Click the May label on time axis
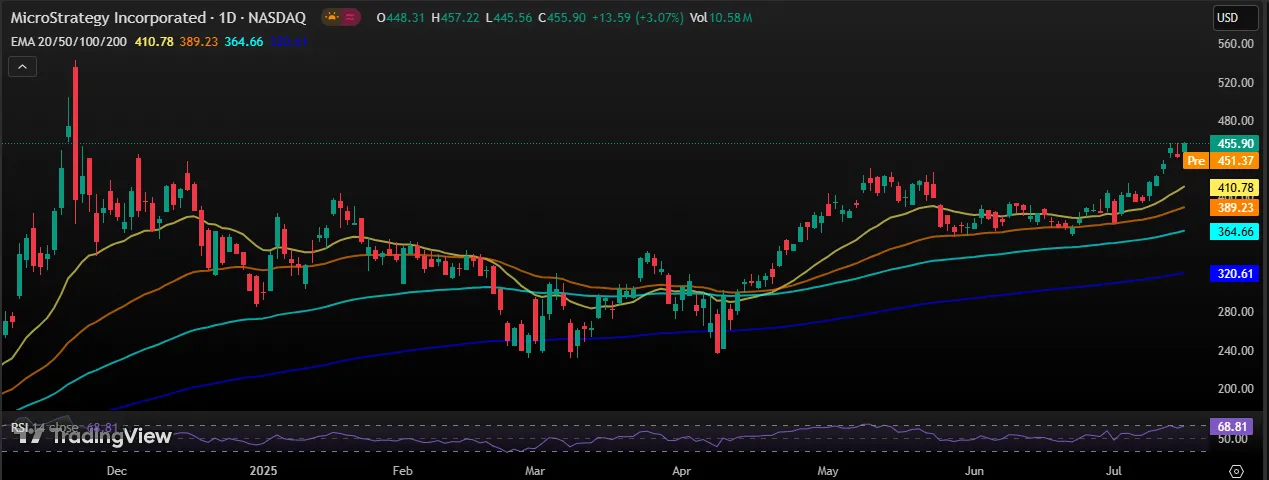This screenshot has width=1269, height=480. pos(826,469)
